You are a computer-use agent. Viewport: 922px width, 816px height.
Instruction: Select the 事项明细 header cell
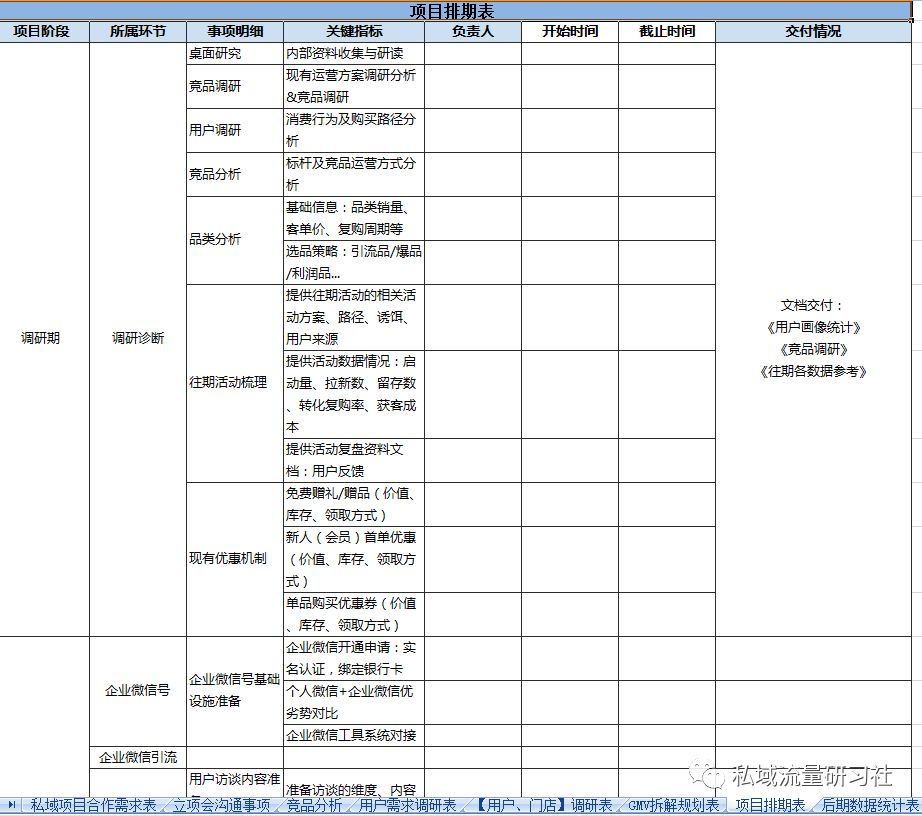[x=235, y=32]
